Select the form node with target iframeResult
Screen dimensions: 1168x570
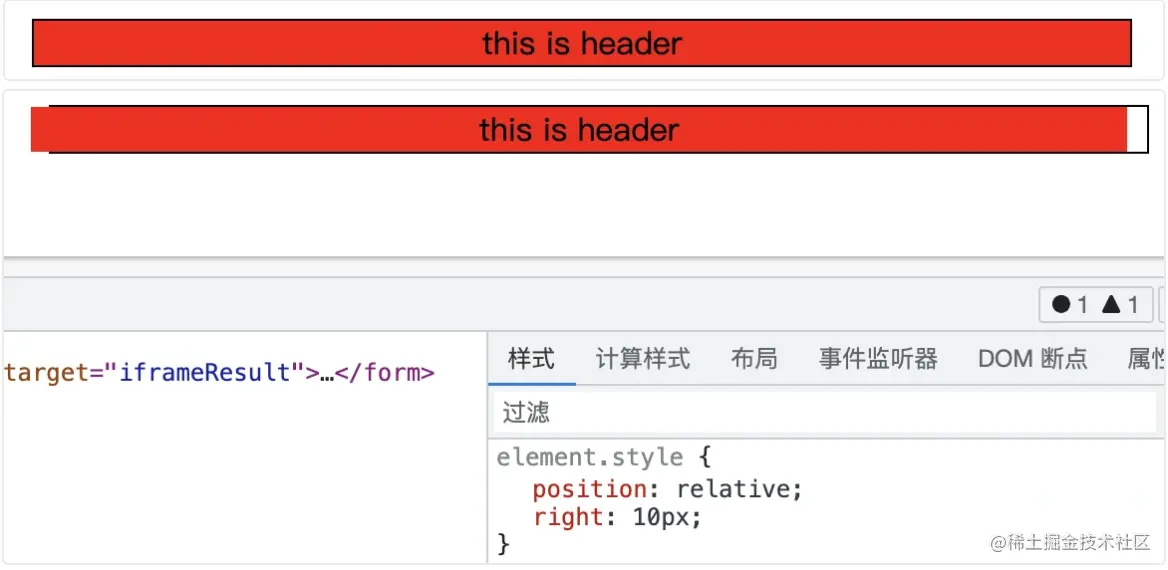tap(219, 373)
